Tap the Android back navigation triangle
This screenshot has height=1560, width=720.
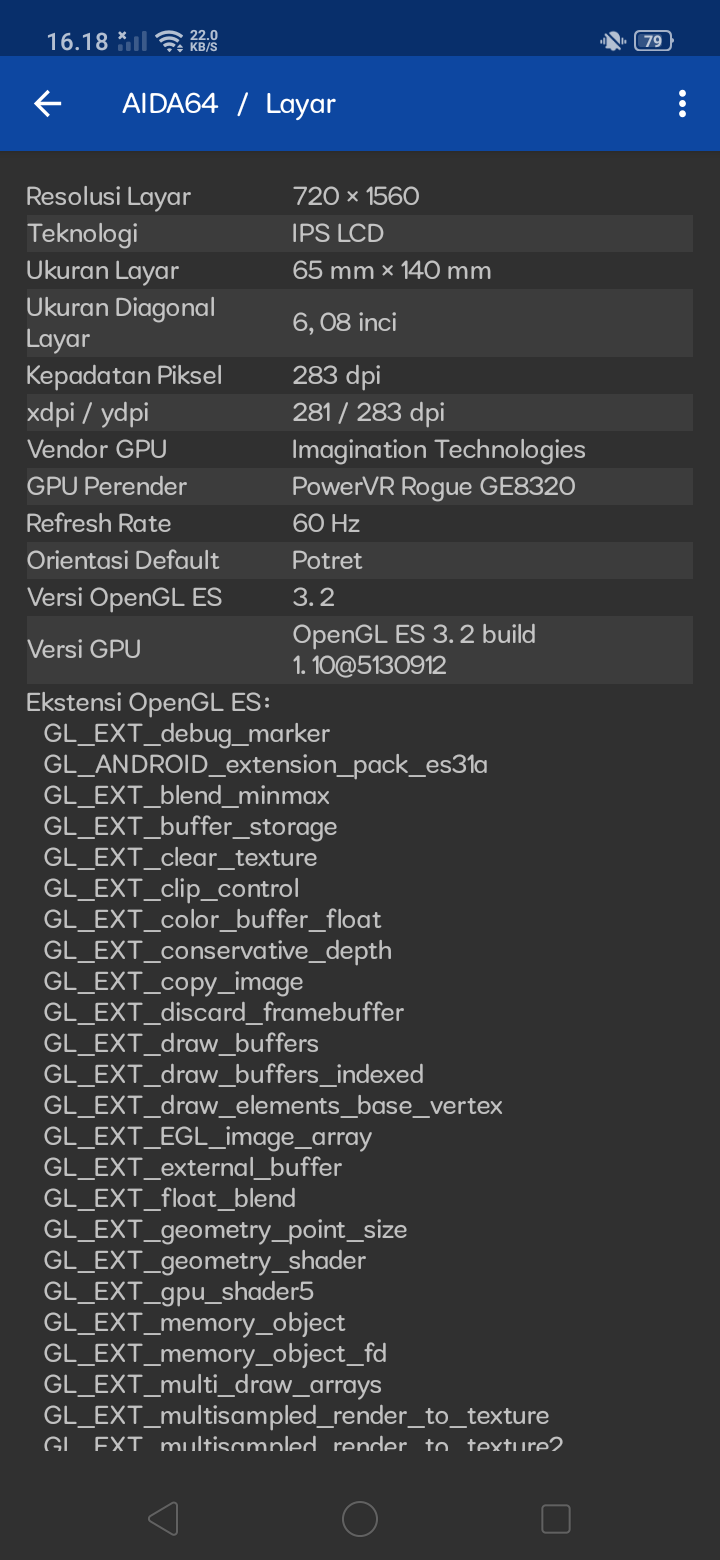point(163,1519)
